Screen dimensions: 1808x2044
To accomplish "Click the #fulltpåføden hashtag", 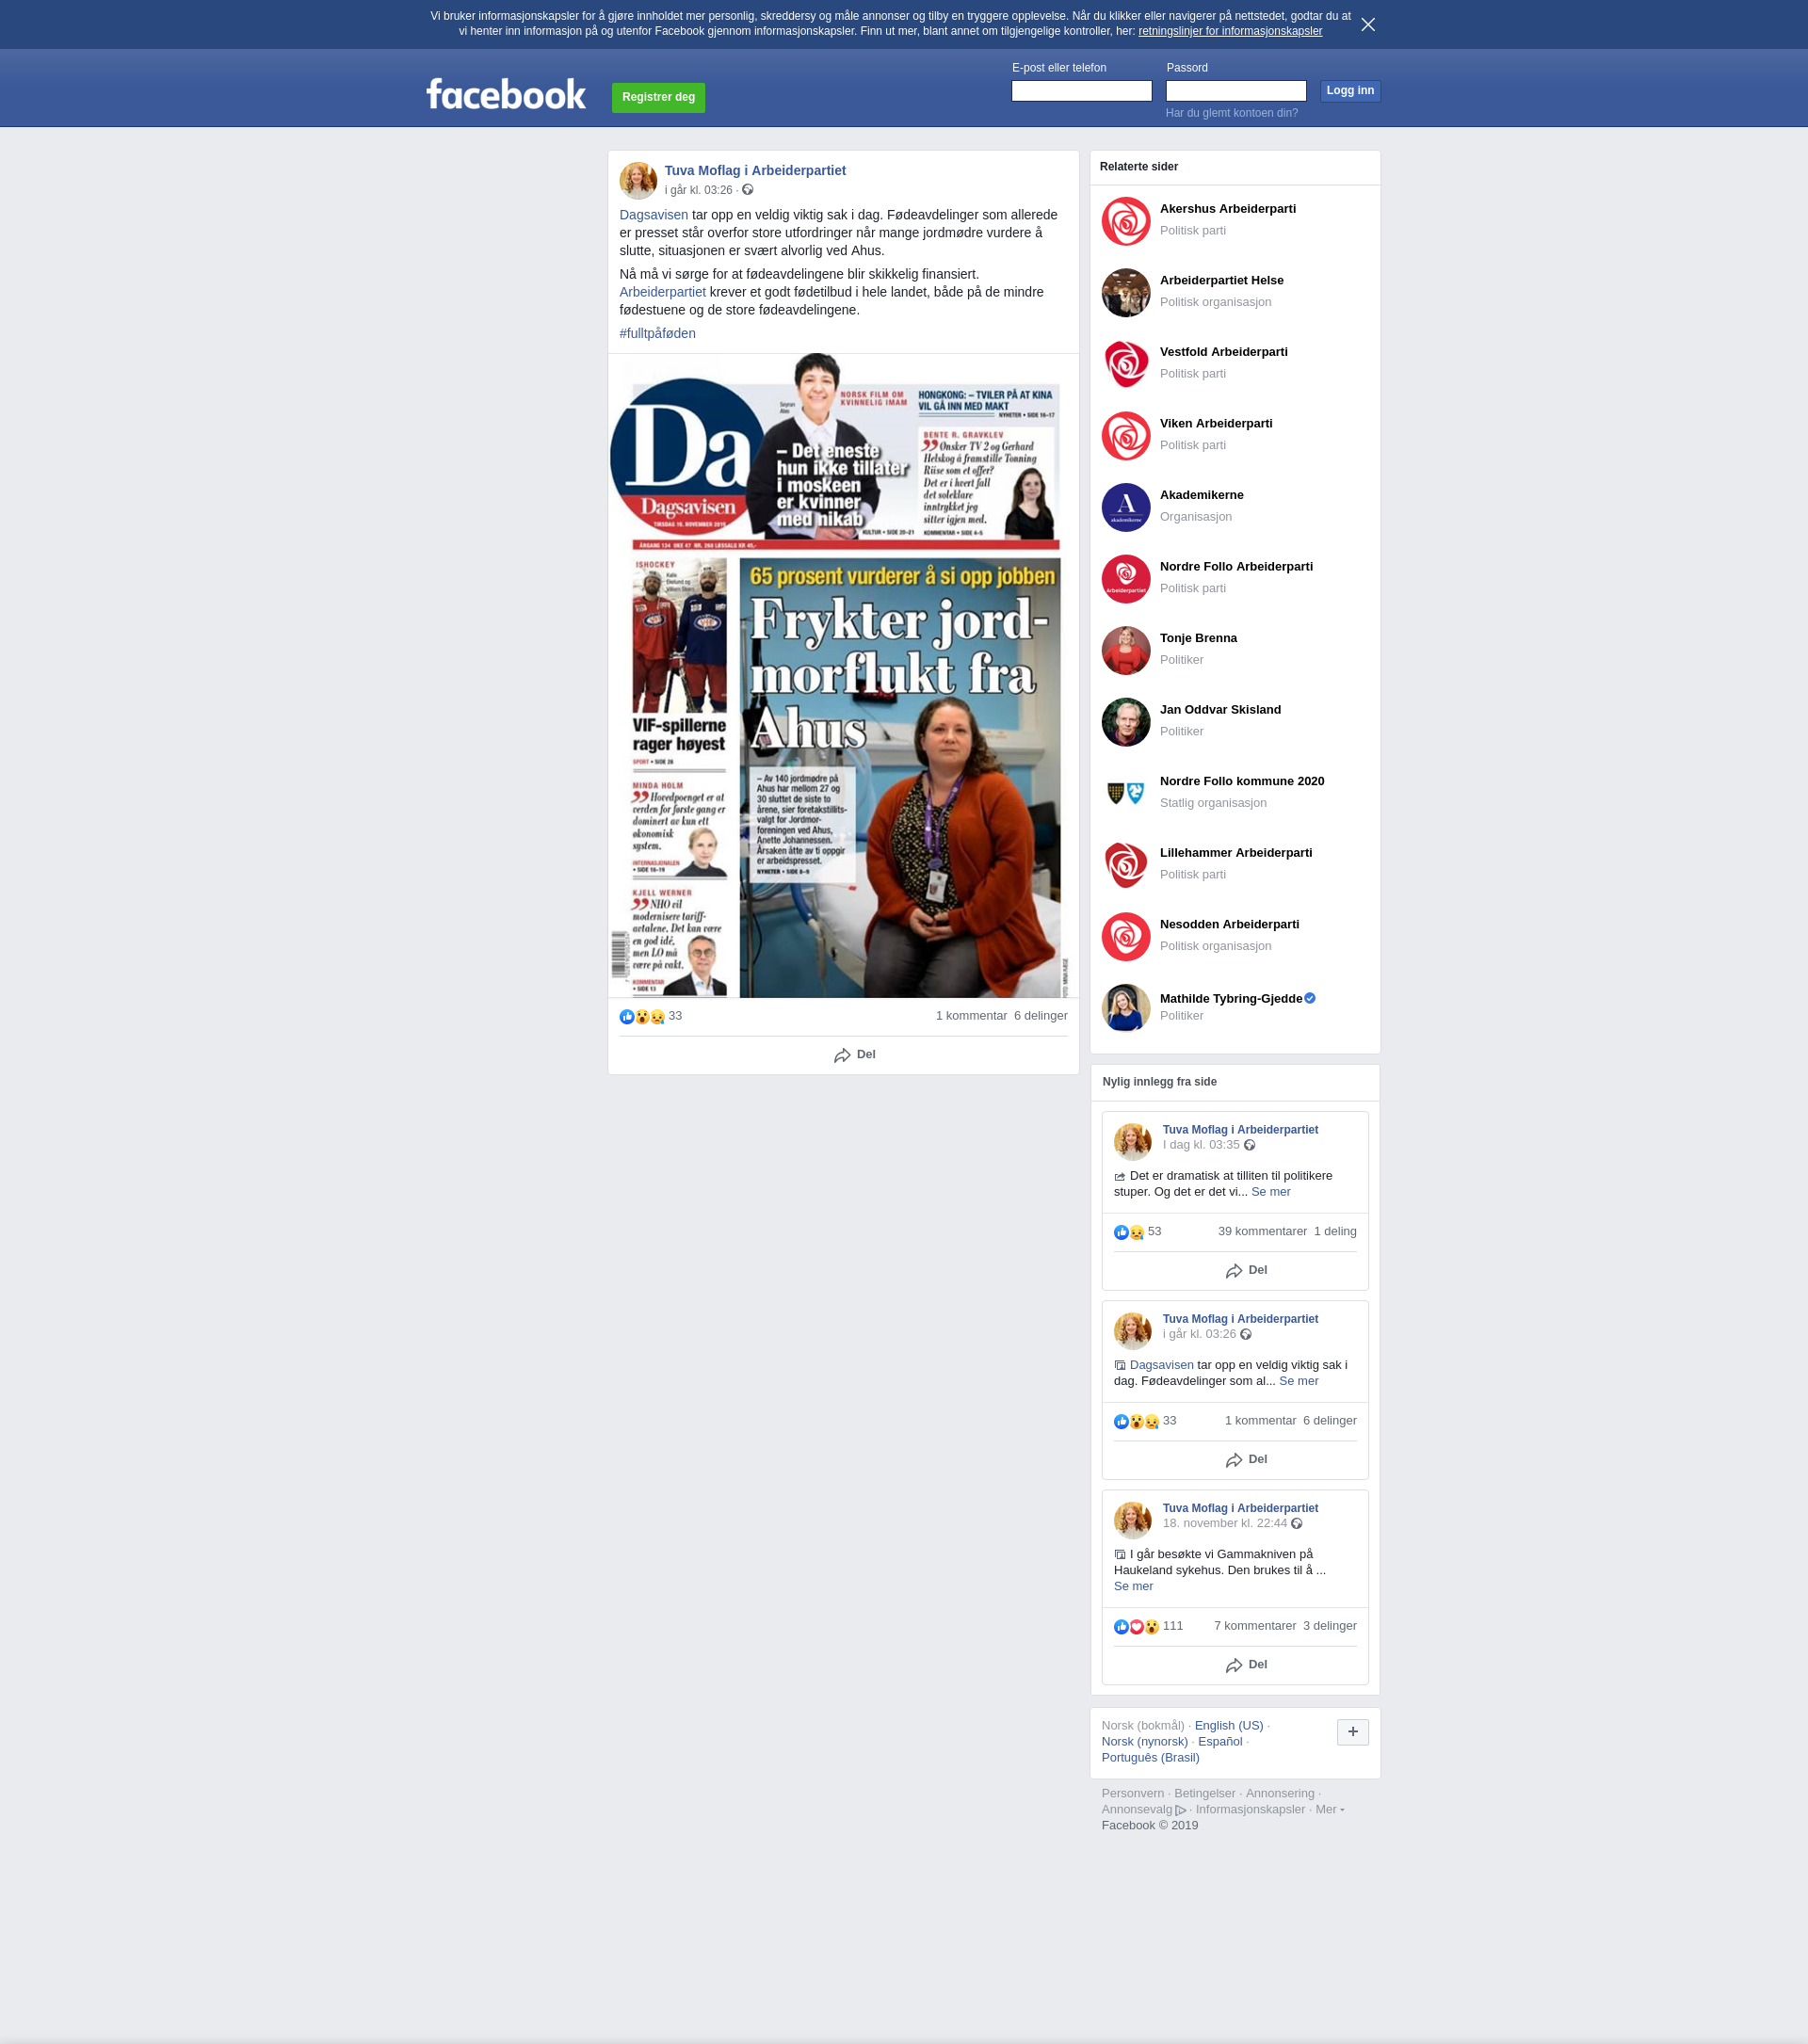I will pos(657,333).
